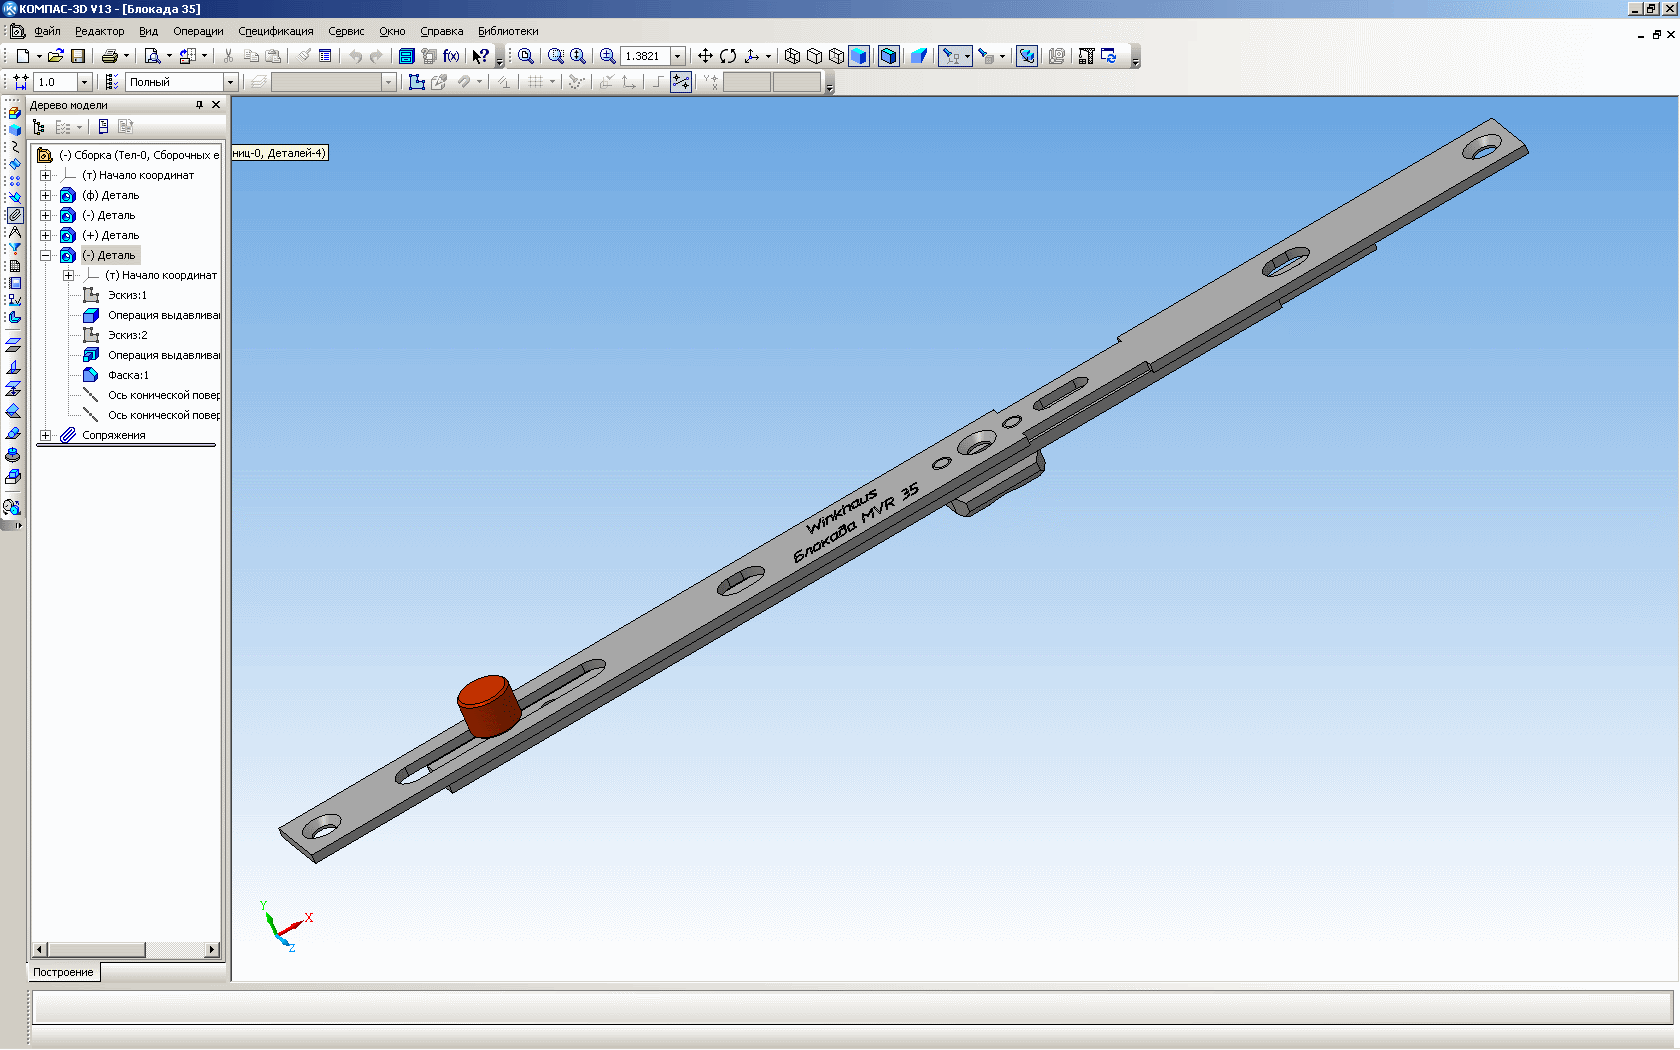Viewport: 1680px width, 1050px height.
Task: Select the second (-) Деталь row highlighted
Action: (109, 255)
